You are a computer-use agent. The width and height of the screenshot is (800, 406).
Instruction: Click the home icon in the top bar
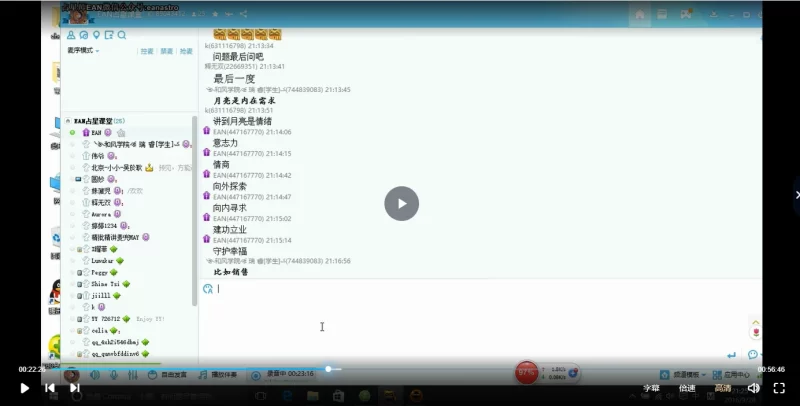pos(640,15)
